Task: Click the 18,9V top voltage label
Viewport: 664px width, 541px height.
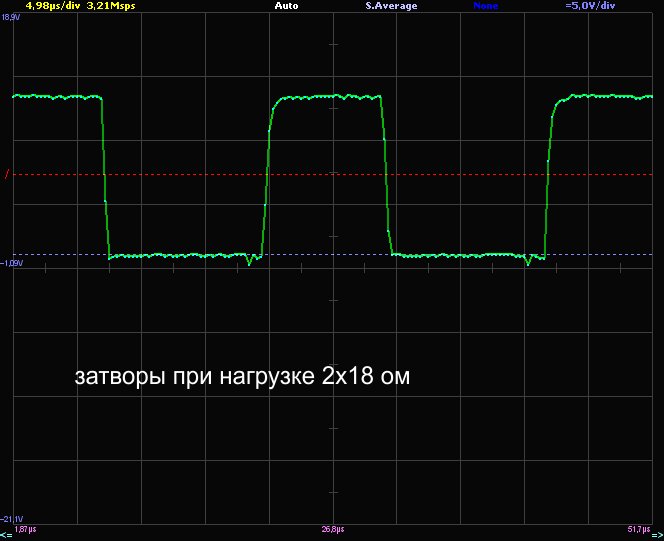Action: (11, 17)
